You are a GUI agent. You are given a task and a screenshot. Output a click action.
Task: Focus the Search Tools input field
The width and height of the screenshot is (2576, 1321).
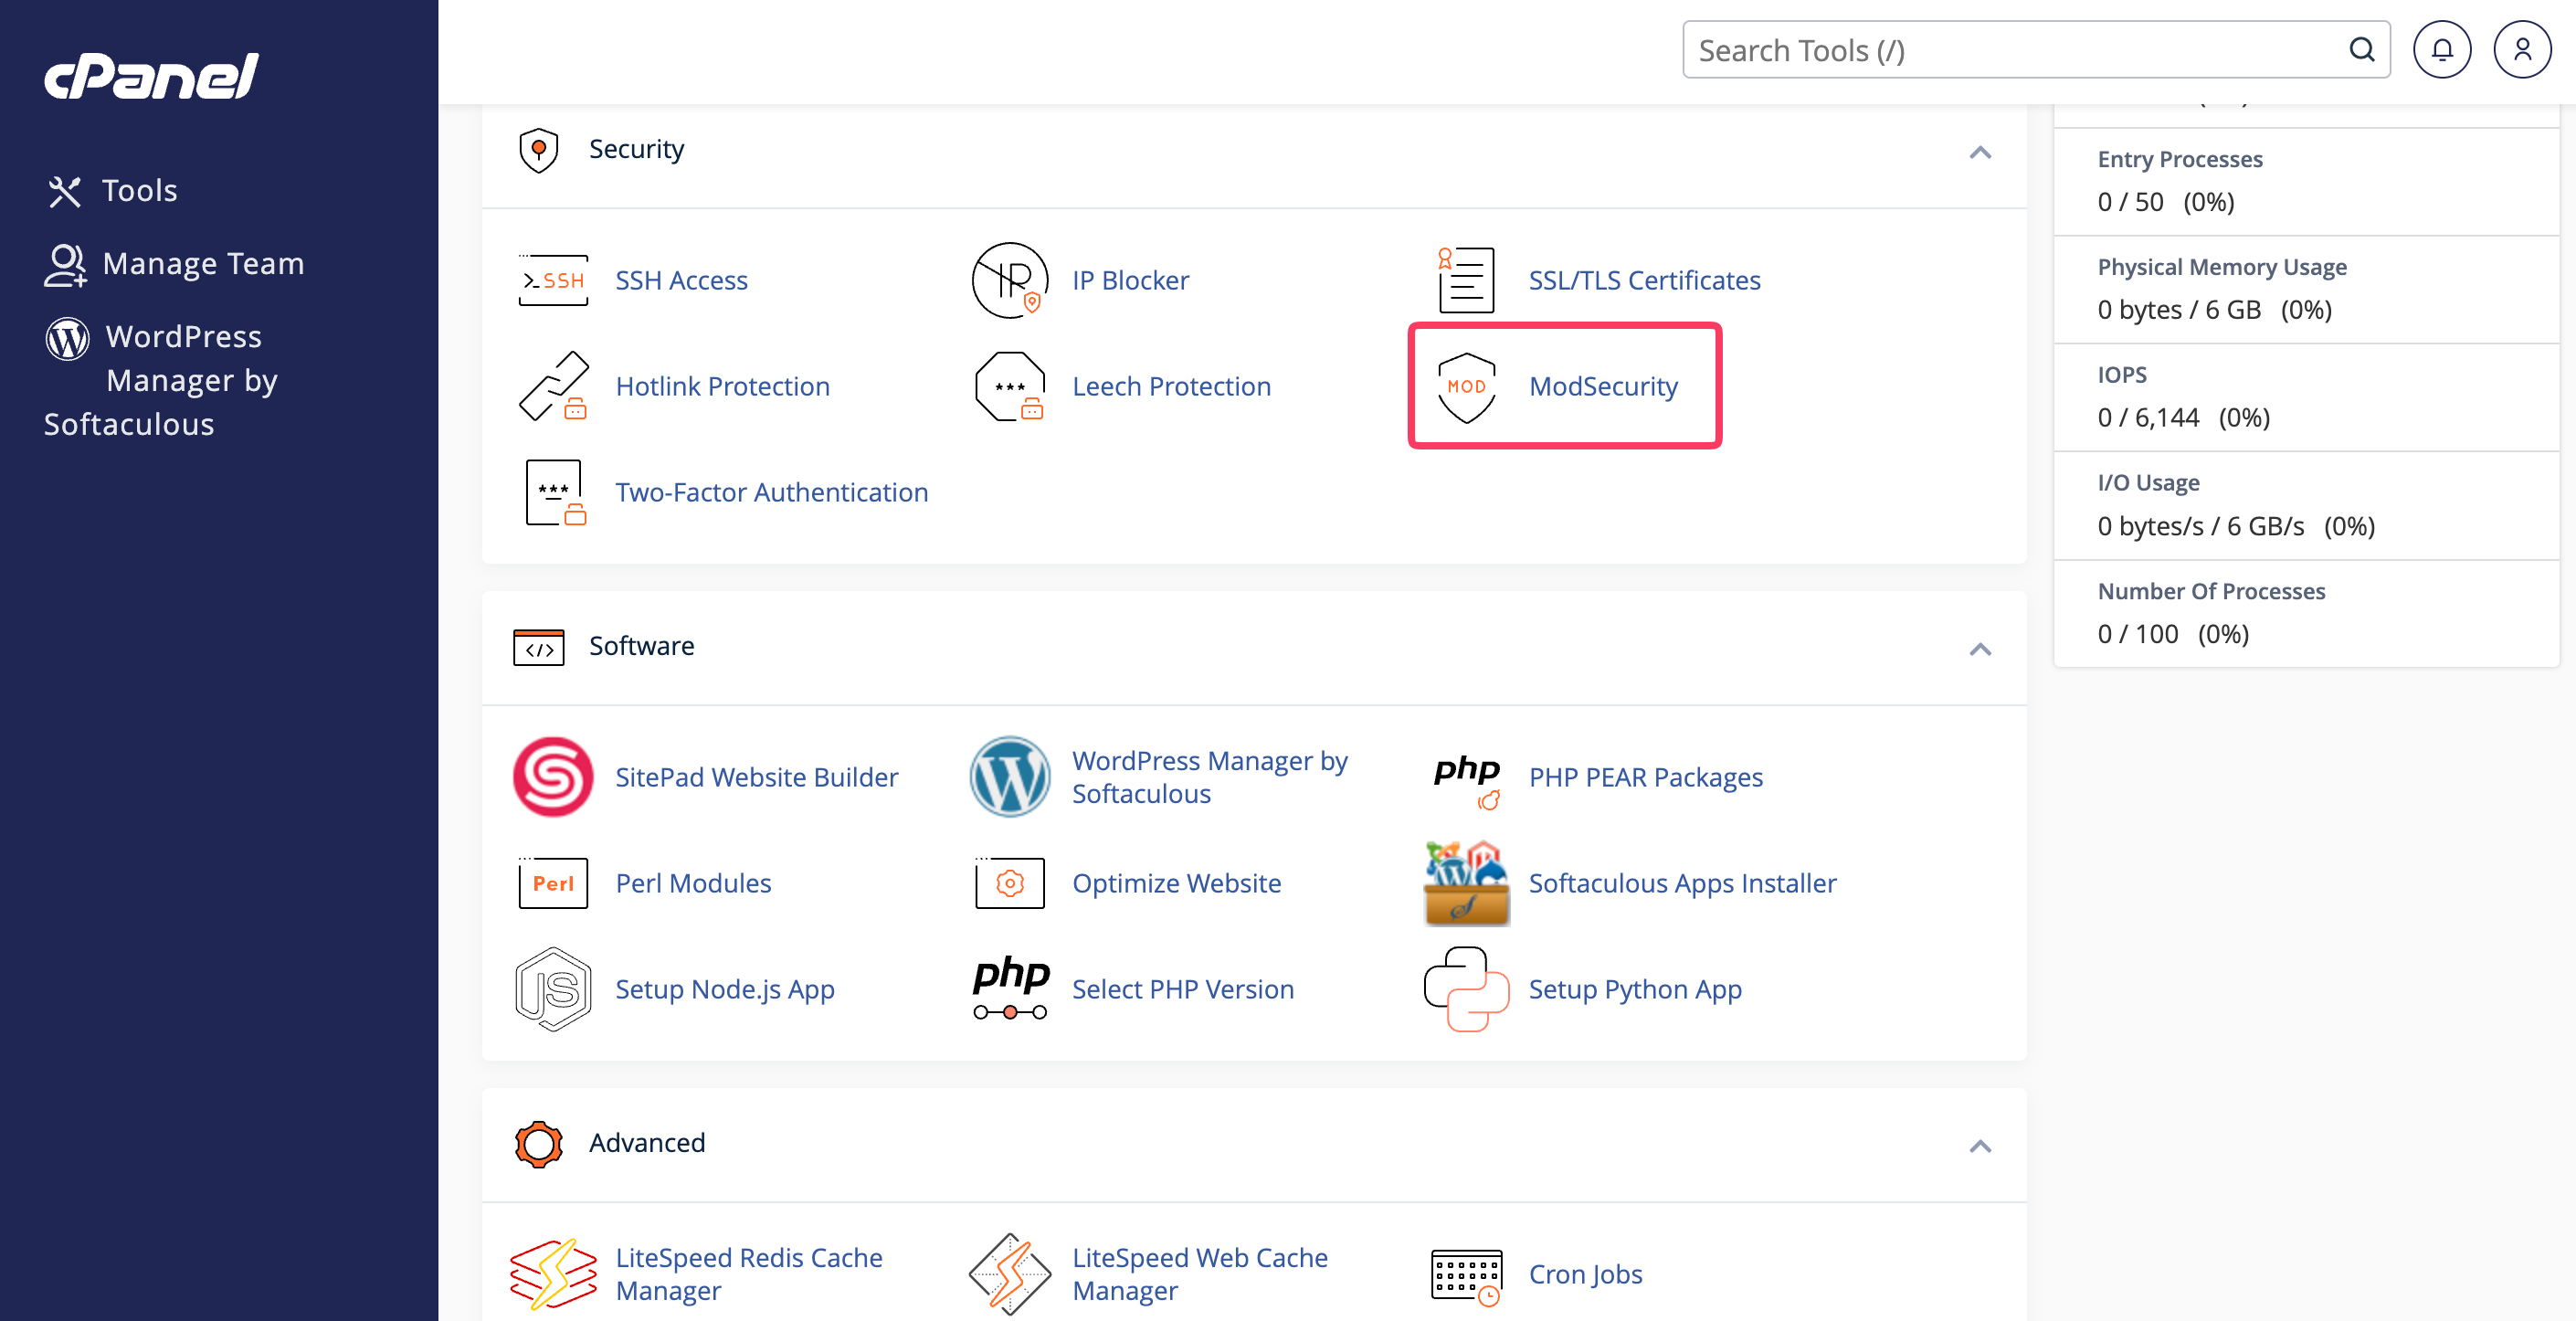pos(2036,50)
